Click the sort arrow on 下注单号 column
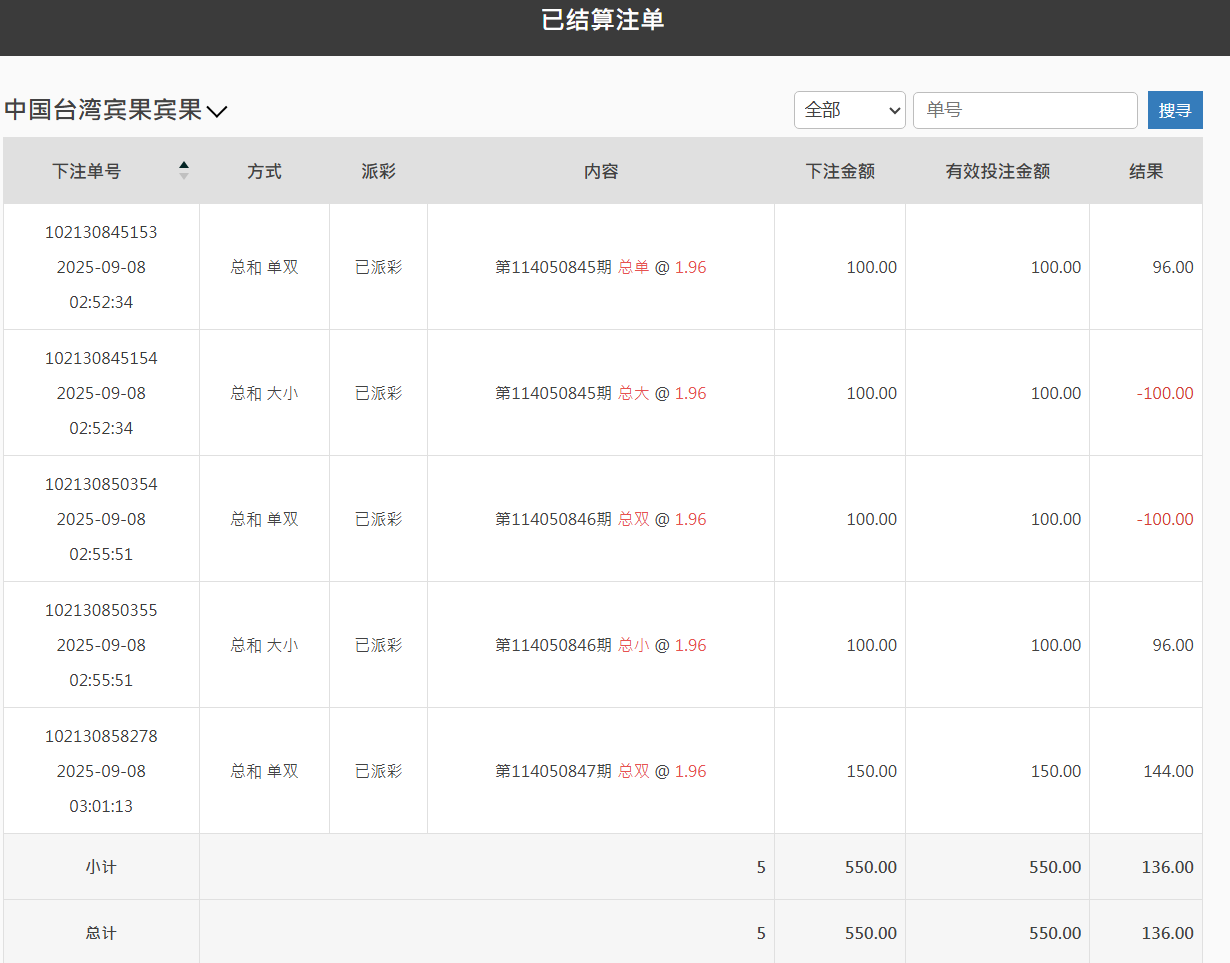Screen dimensions: 1230x963 click(184, 170)
